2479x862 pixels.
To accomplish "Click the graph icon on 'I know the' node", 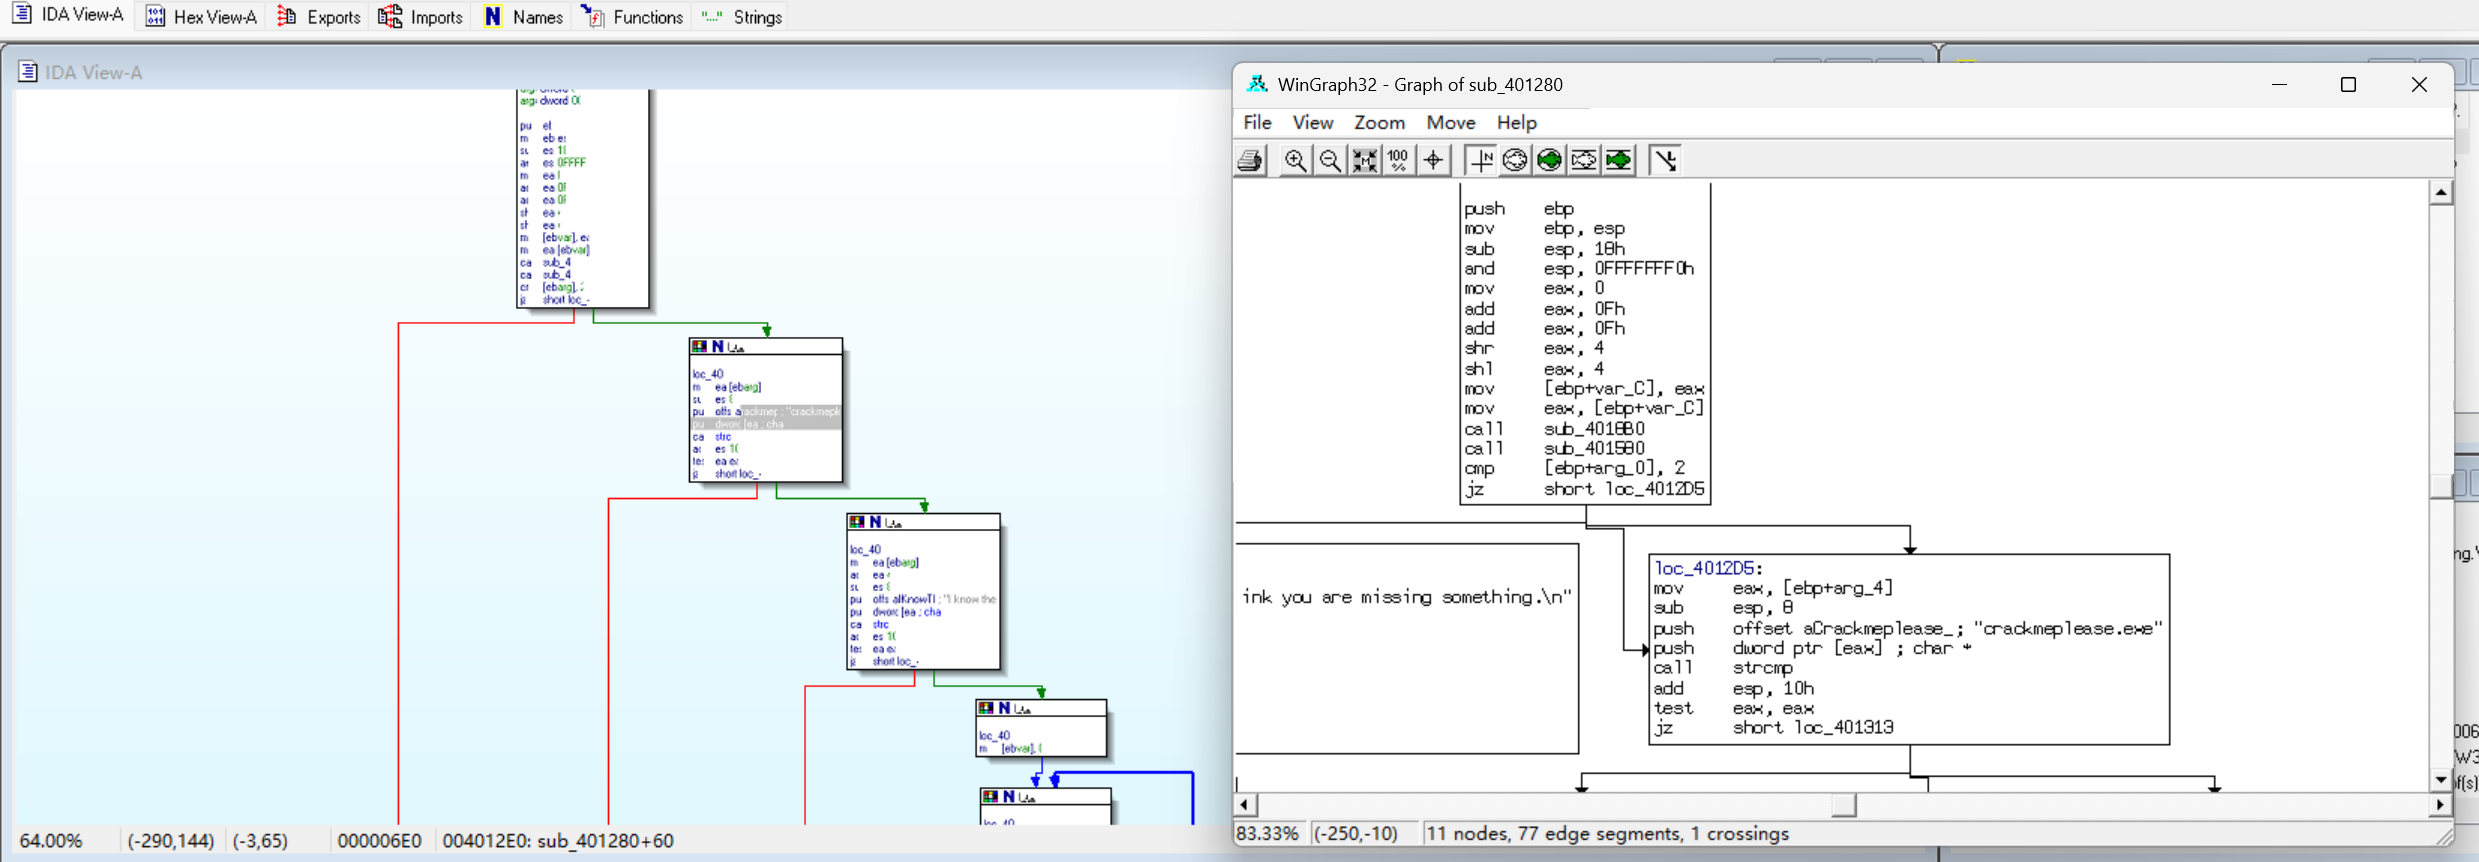I will pos(894,523).
